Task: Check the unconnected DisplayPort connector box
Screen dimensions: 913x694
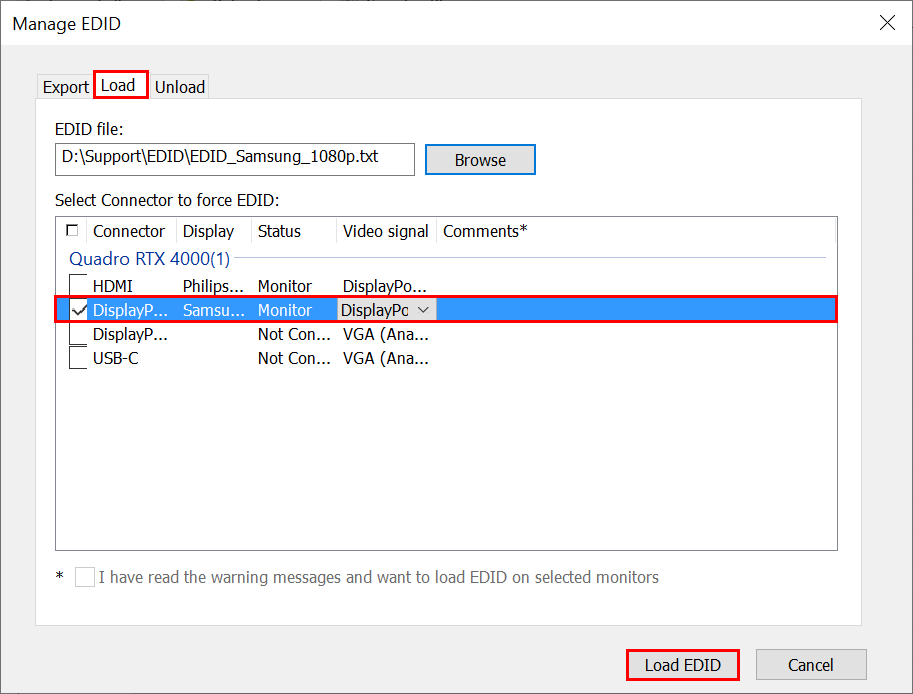Action: [x=78, y=334]
